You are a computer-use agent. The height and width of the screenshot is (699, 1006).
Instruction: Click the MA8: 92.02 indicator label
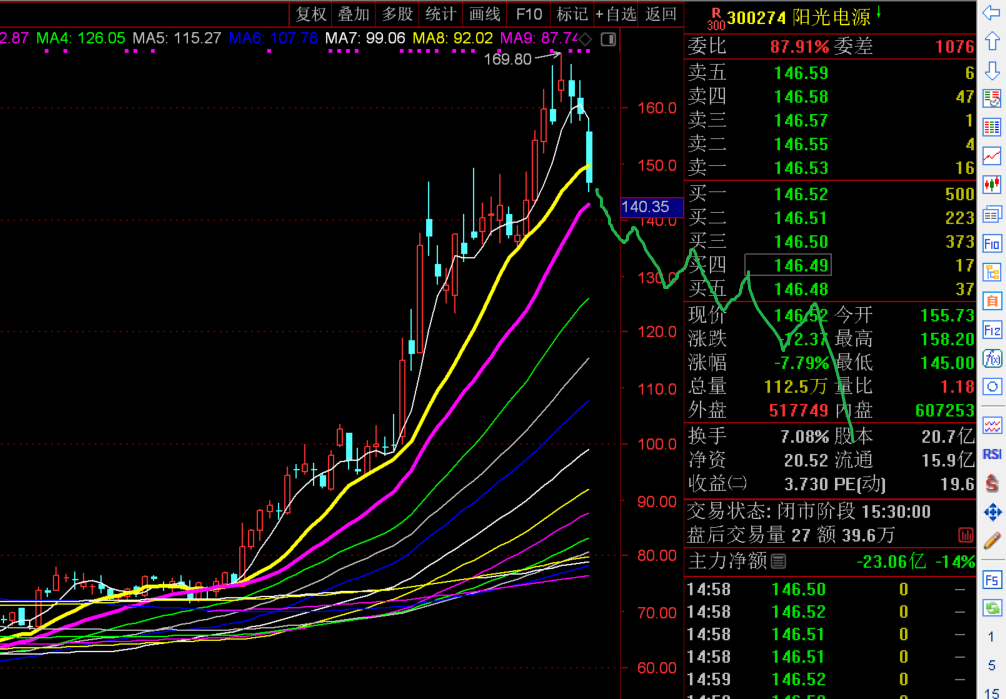pos(453,39)
